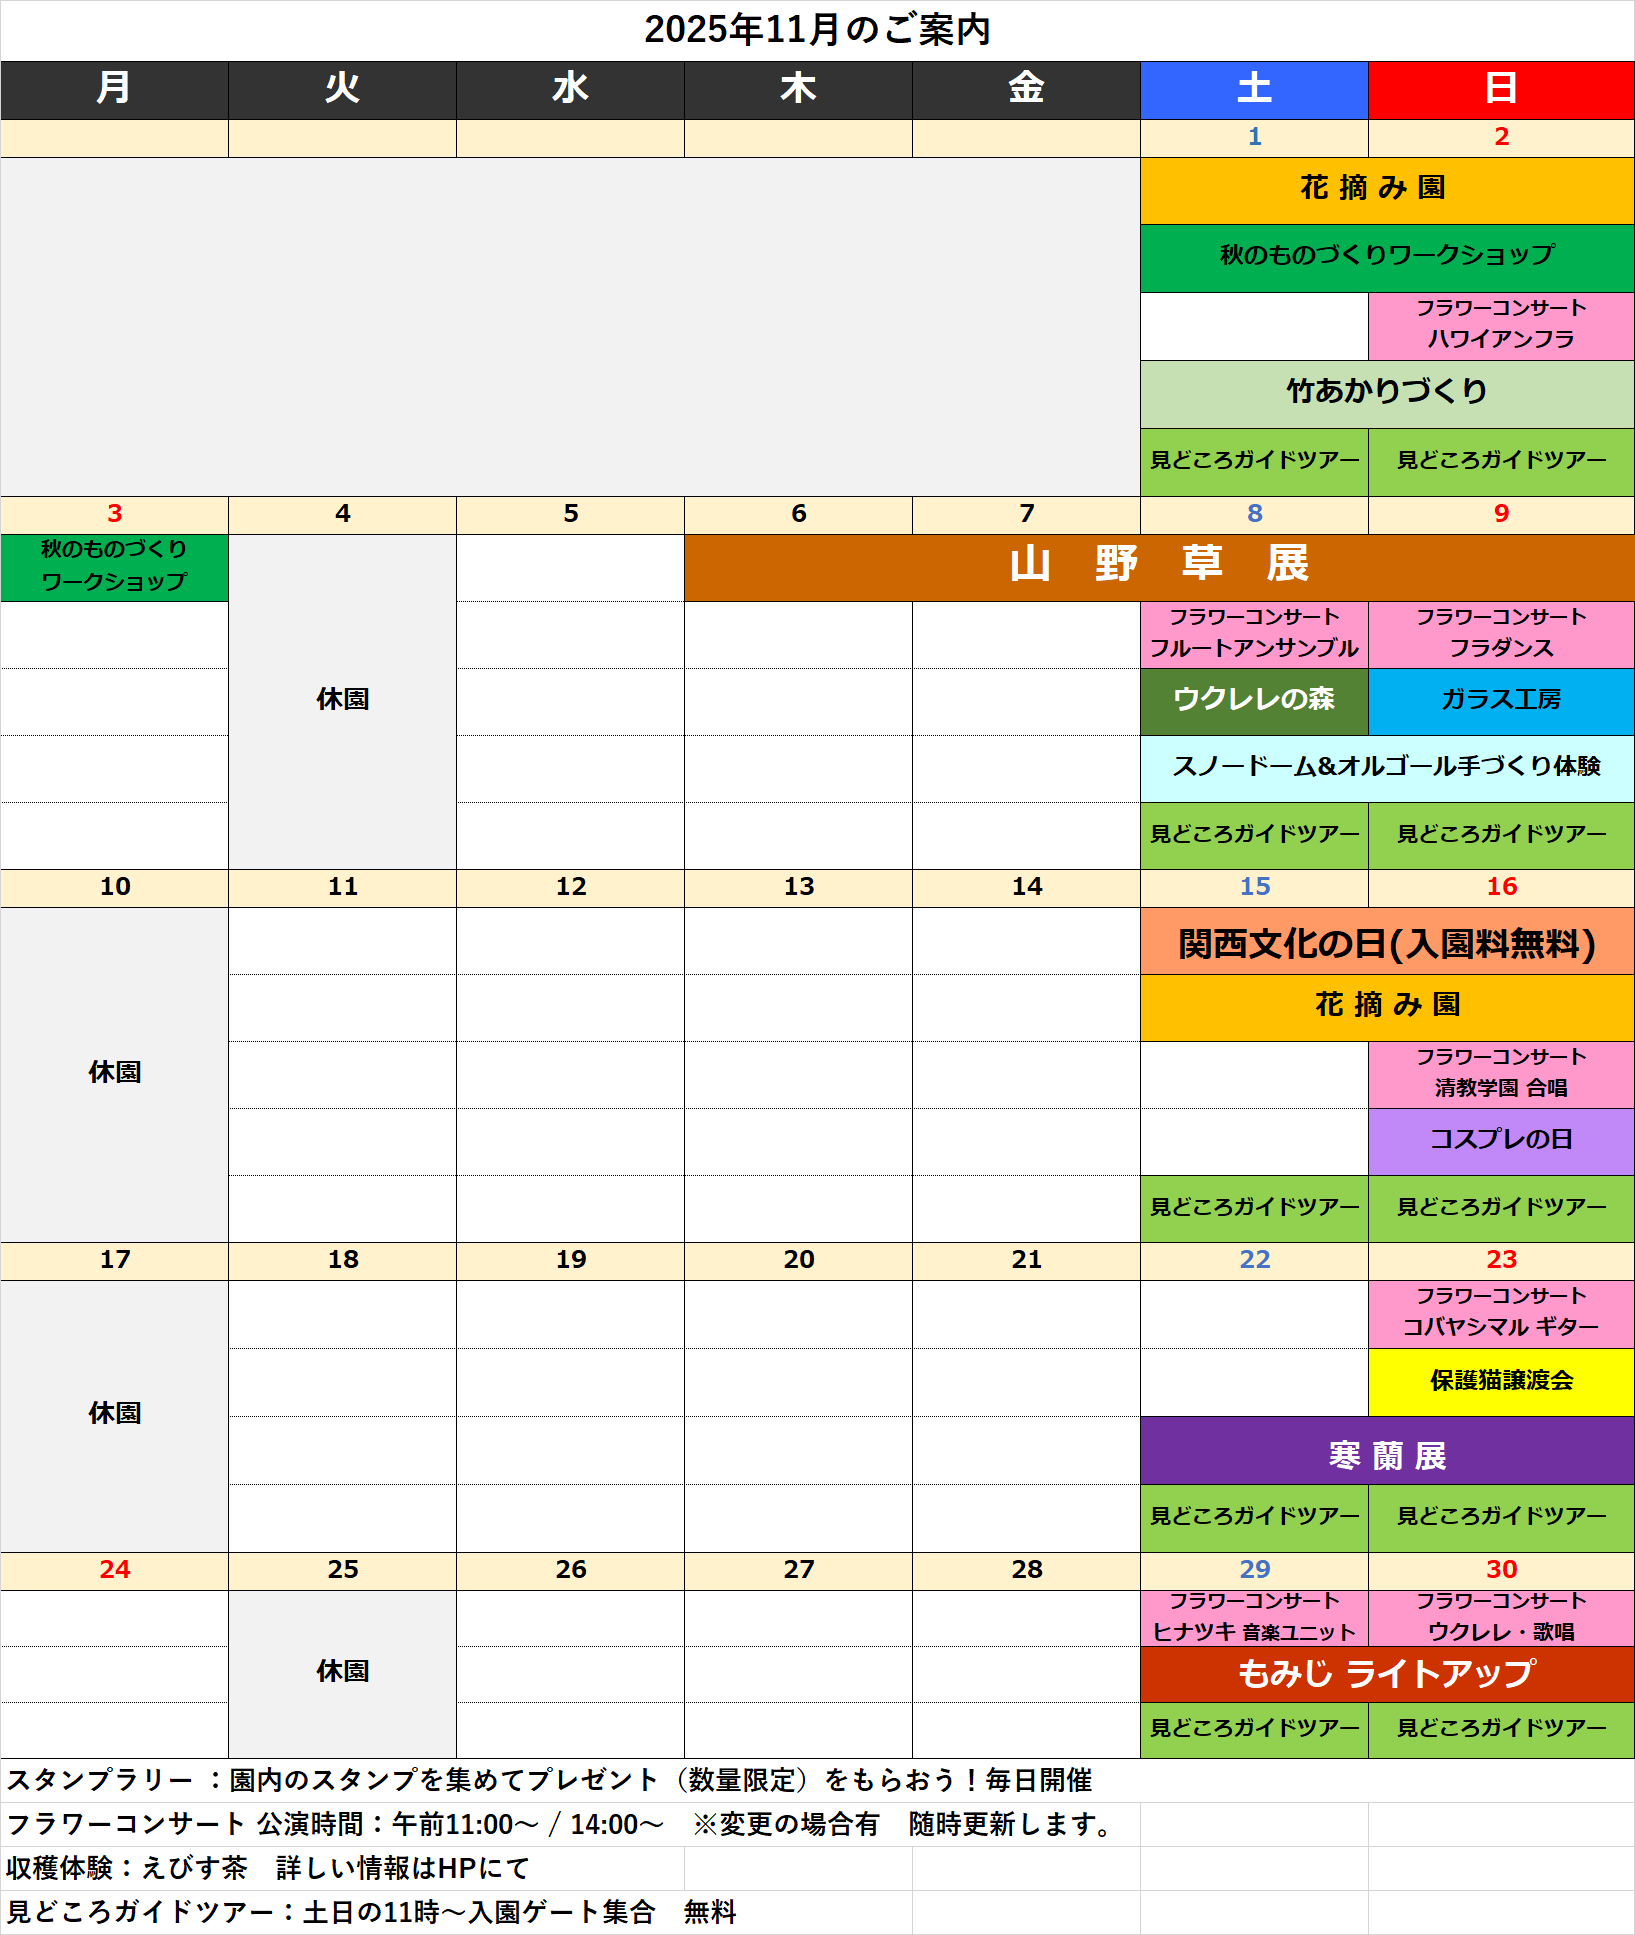Select the フルートアンサンブル concert cell
Viewport: 1635px width, 1935px height.
point(1254,633)
